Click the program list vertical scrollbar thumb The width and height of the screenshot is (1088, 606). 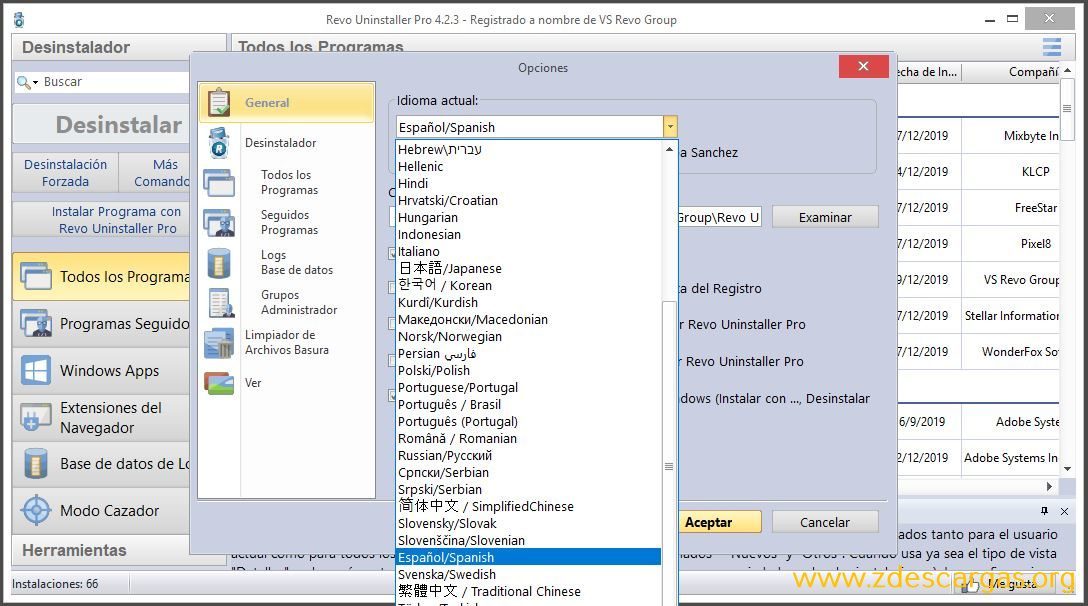[1067, 108]
